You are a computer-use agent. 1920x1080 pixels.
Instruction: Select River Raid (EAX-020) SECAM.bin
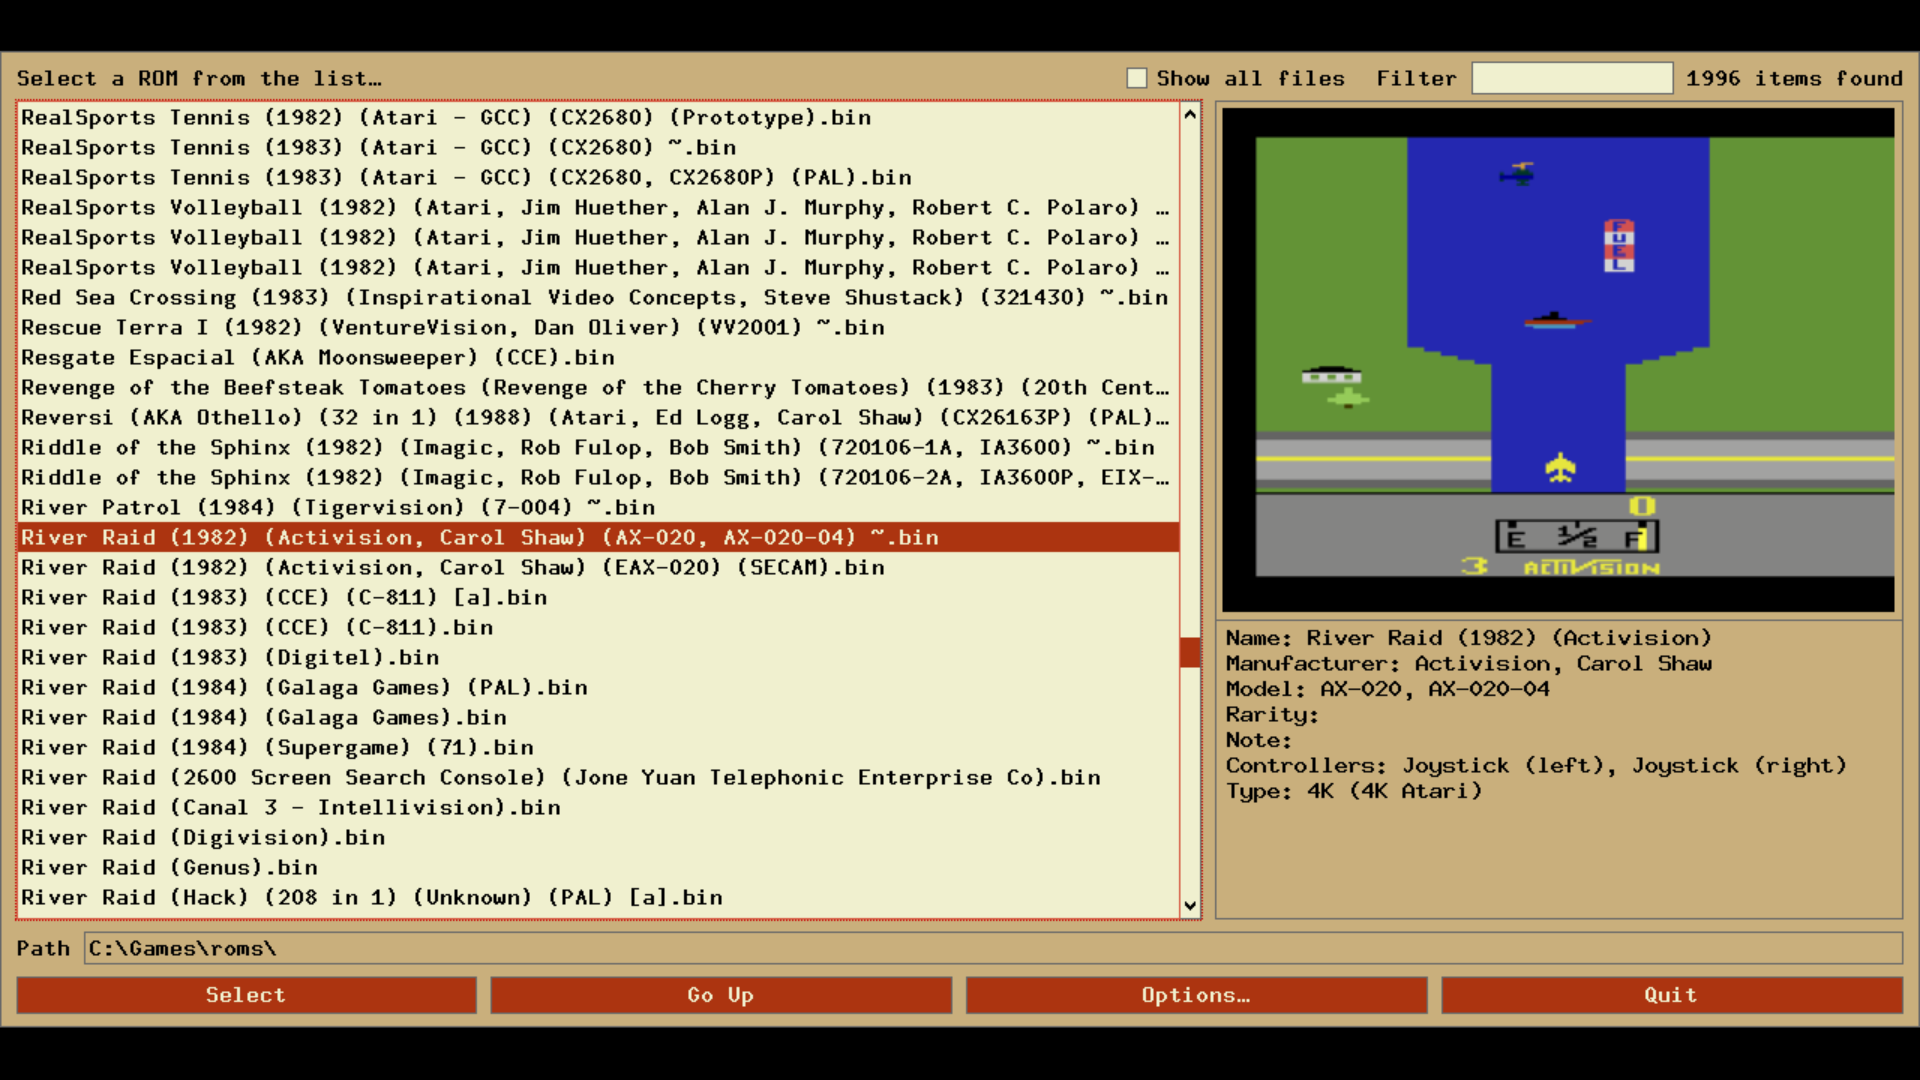(598, 568)
